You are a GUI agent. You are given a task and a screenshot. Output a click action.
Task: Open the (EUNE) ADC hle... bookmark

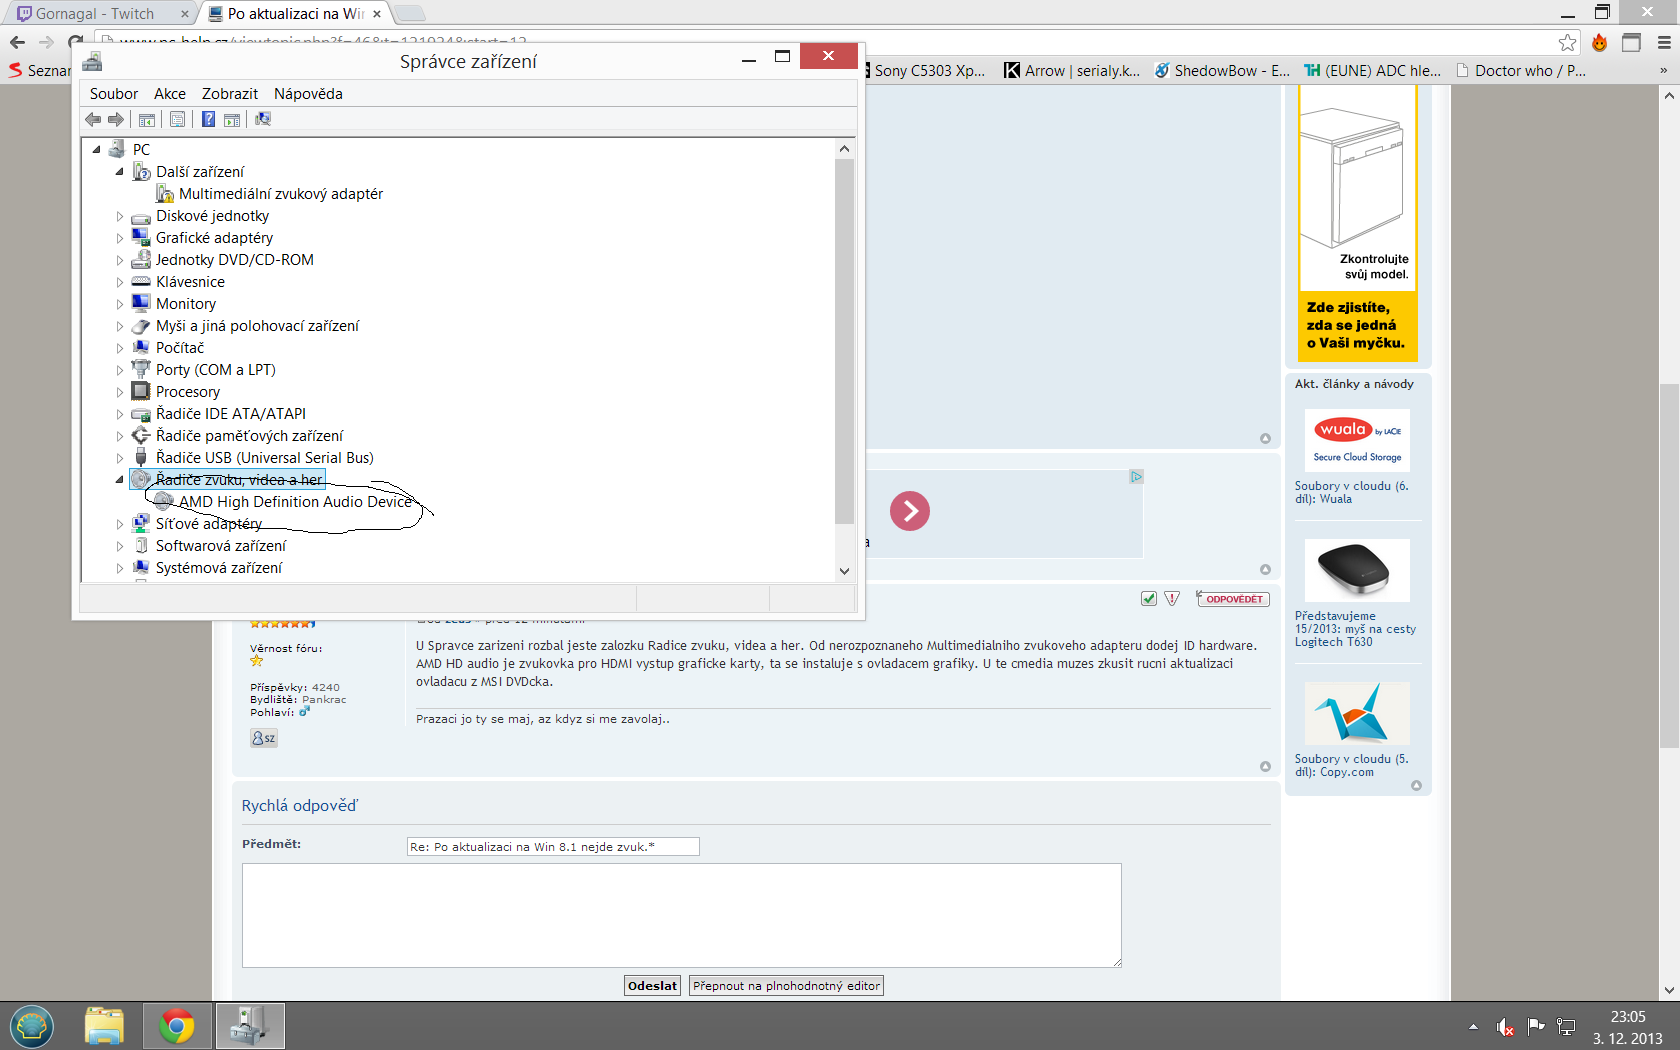point(1373,71)
